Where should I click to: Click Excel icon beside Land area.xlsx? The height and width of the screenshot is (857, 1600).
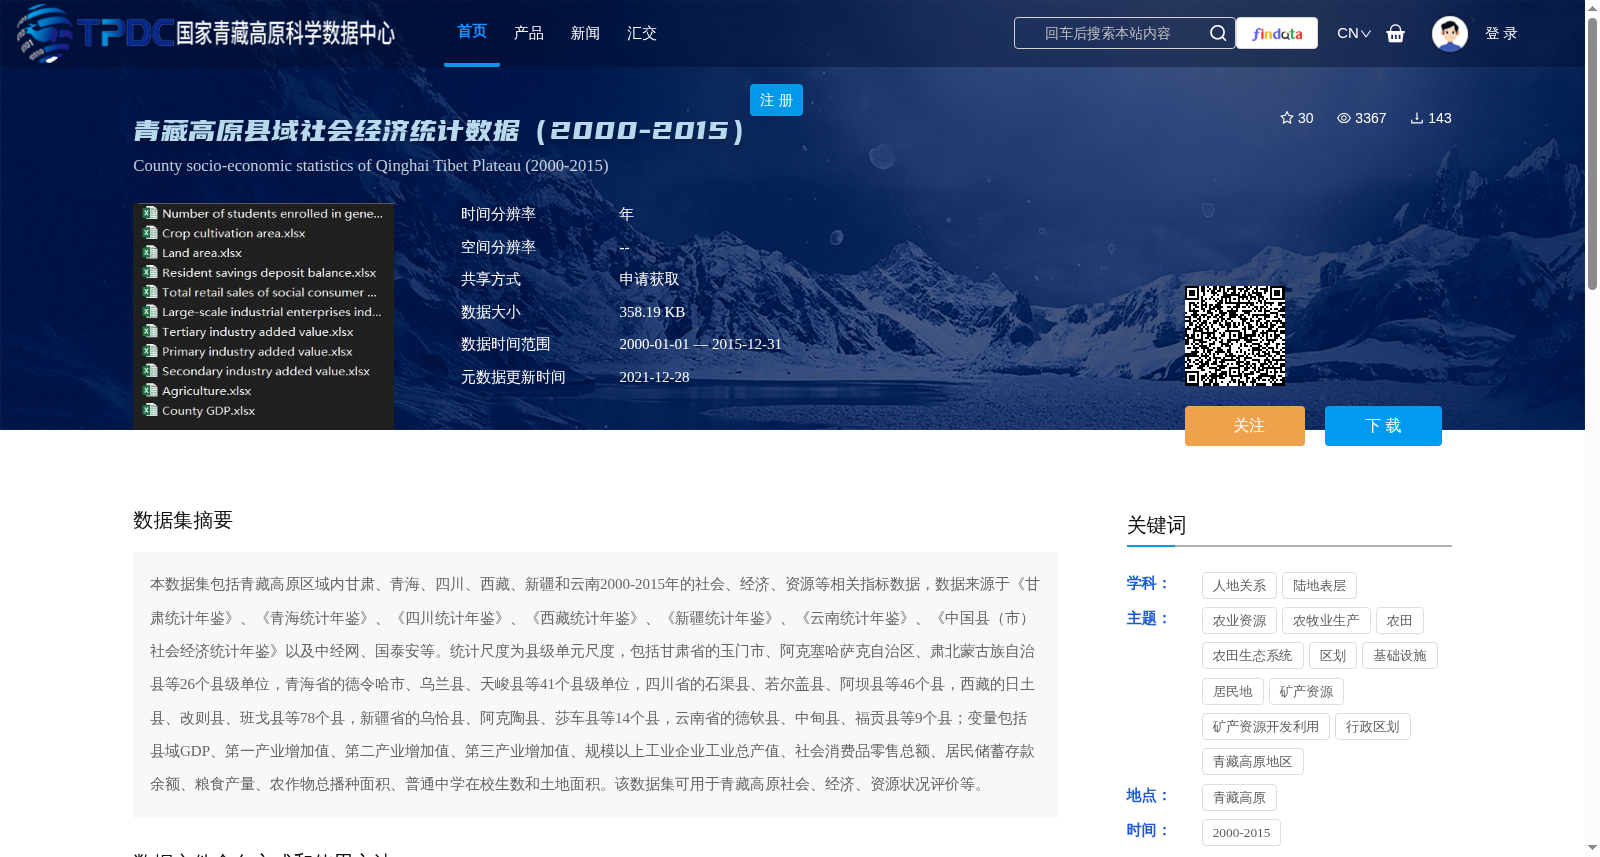point(150,253)
